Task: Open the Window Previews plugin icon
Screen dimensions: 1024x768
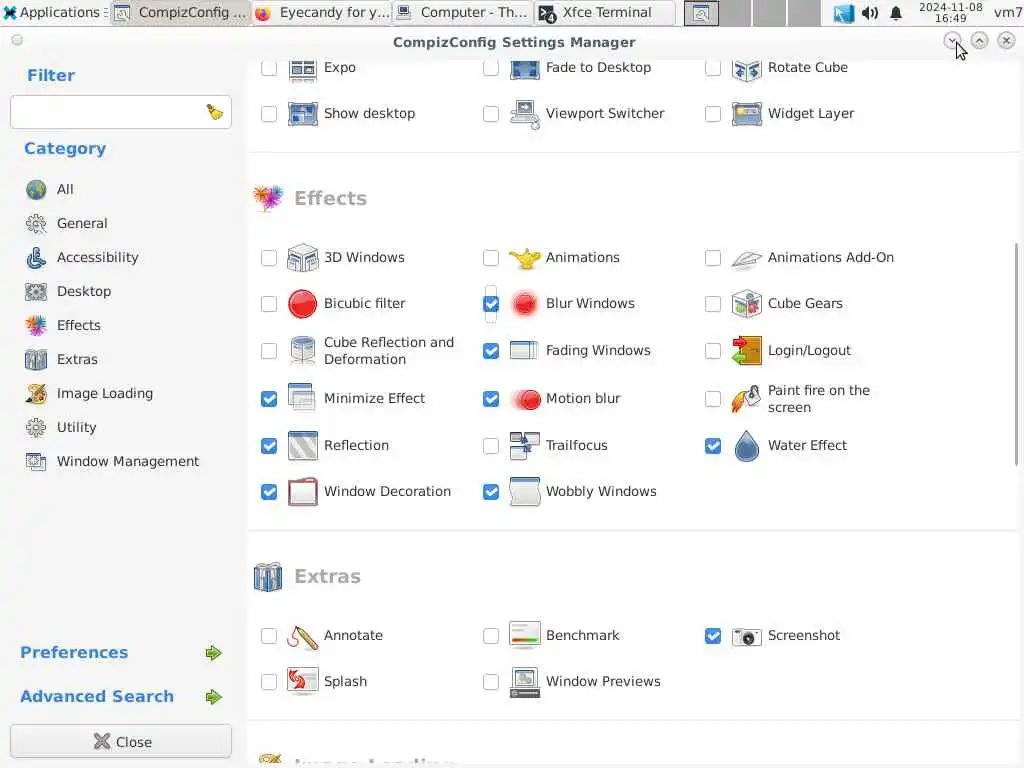Action: [524, 682]
